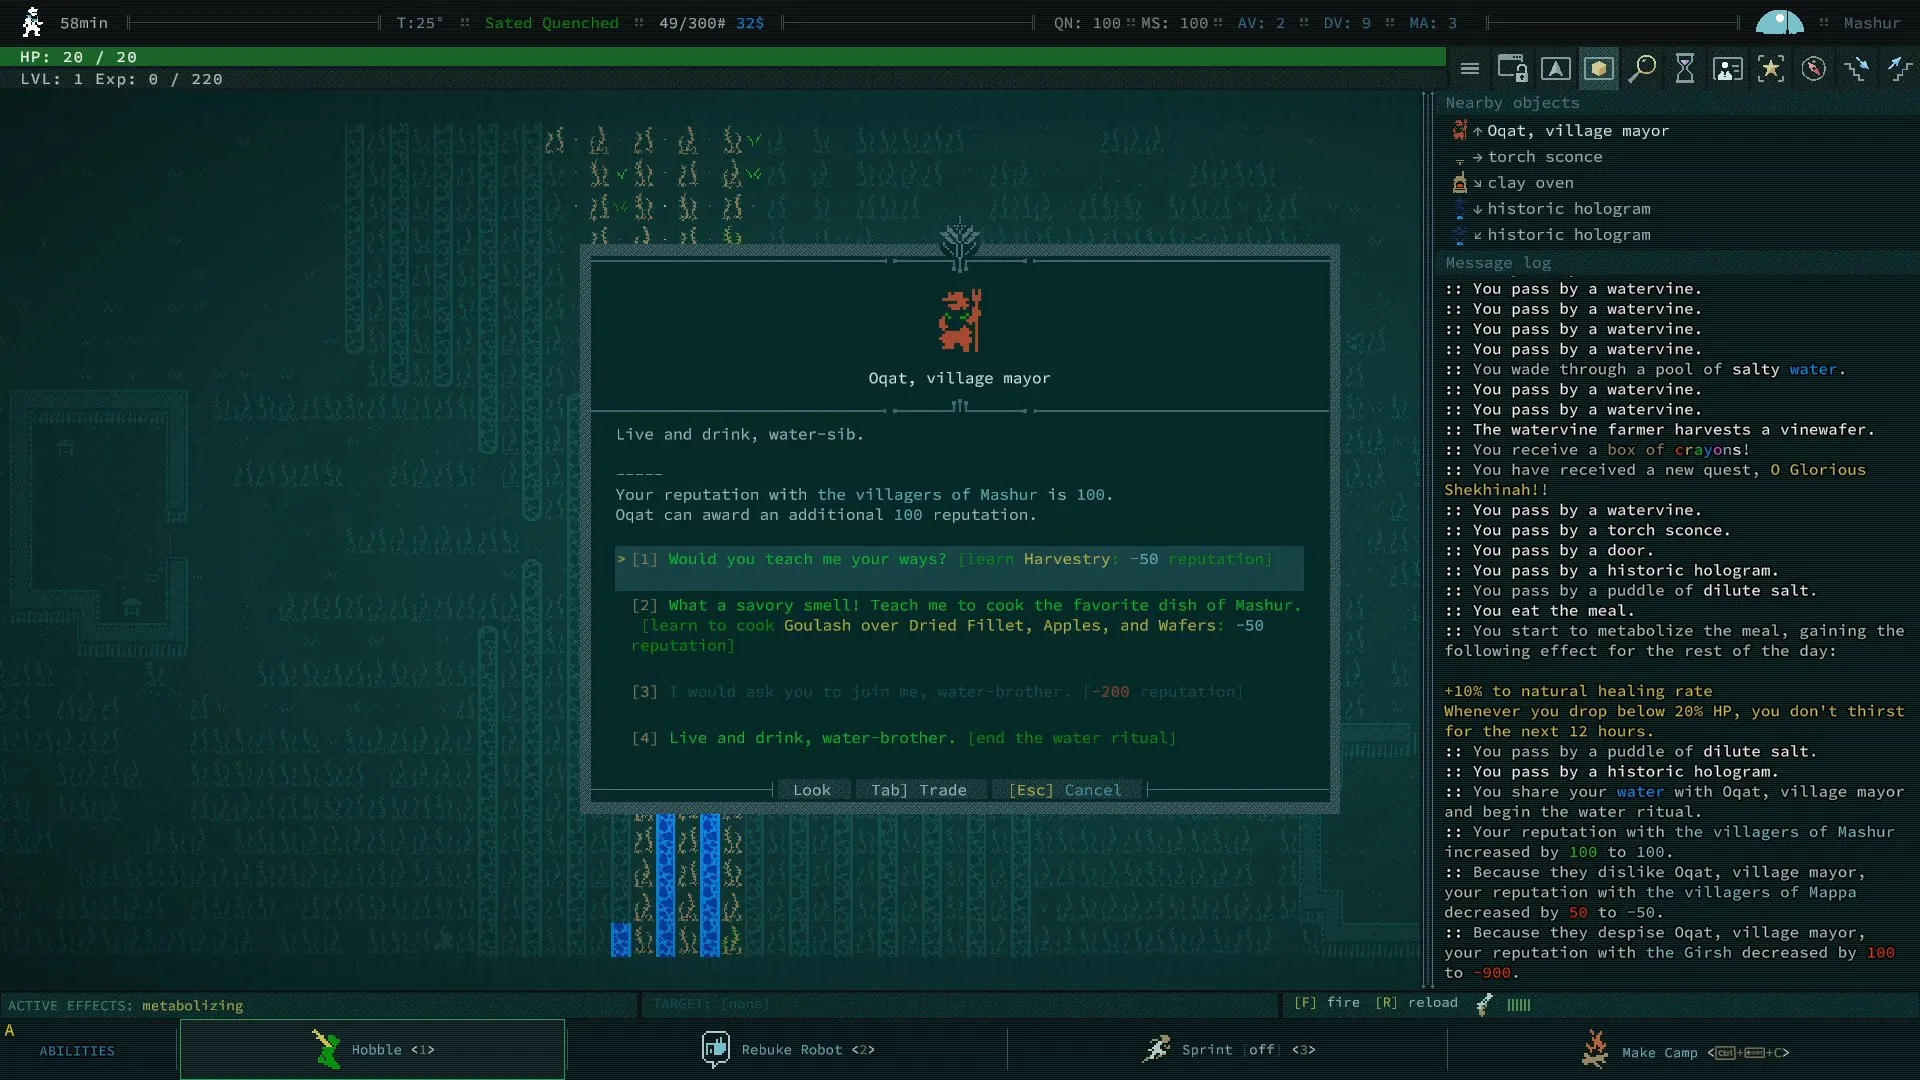Viewport: 1920px width, 1080px height.
Task: Click the '+10% to natural healing rate' message
Action: click(1578, 691)
